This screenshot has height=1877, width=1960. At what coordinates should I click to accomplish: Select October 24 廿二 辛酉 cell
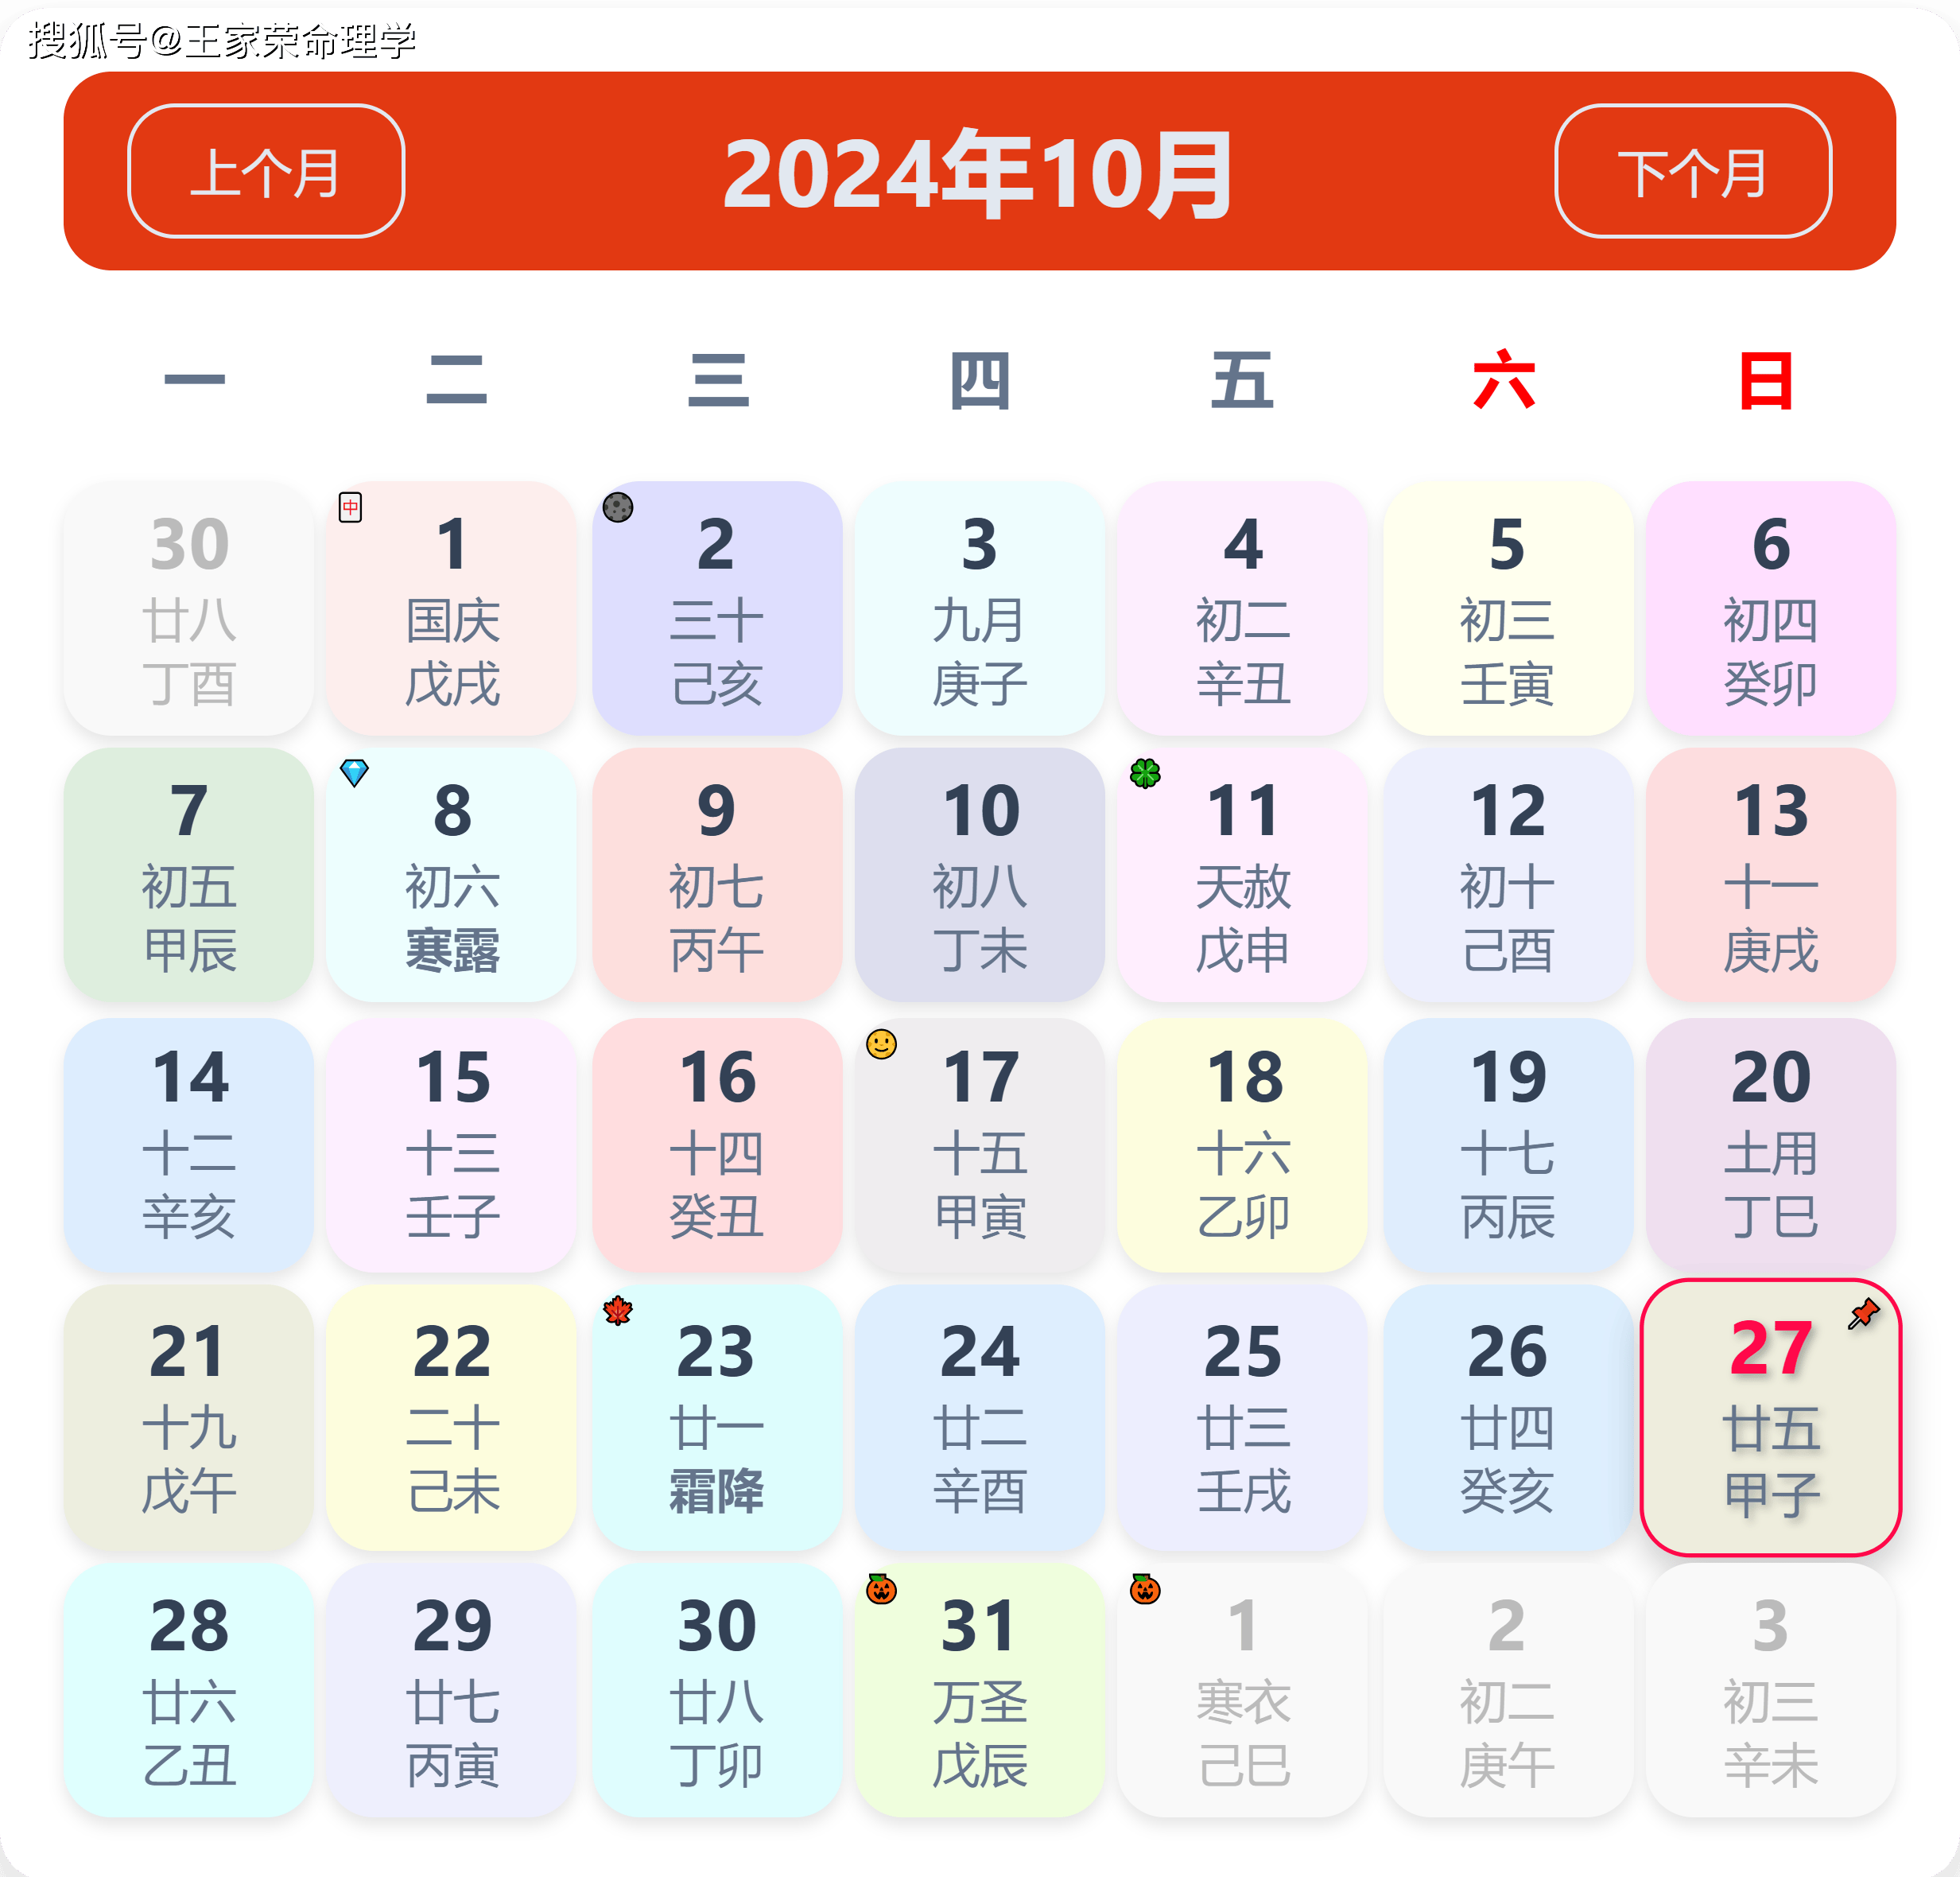click(x=980, y=1418)
